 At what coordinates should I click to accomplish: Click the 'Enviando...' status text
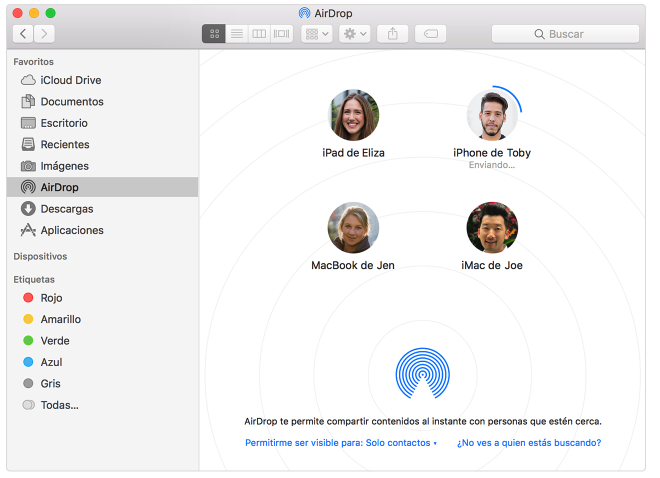pos(492,165)
